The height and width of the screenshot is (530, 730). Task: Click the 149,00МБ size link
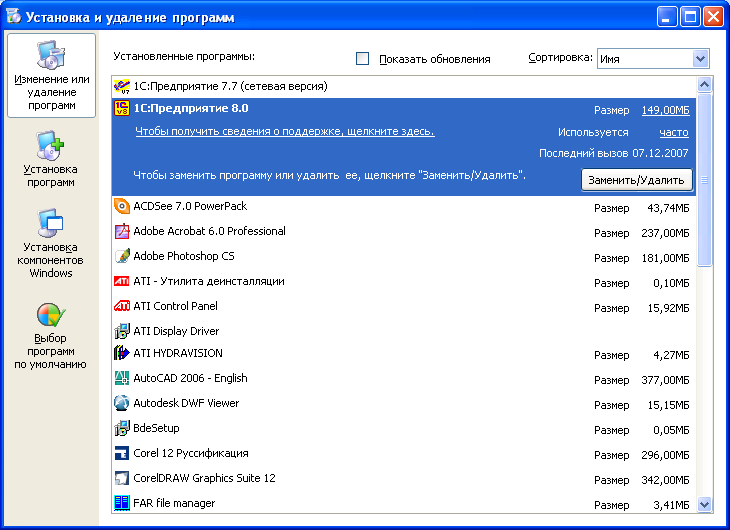point(665,110)
